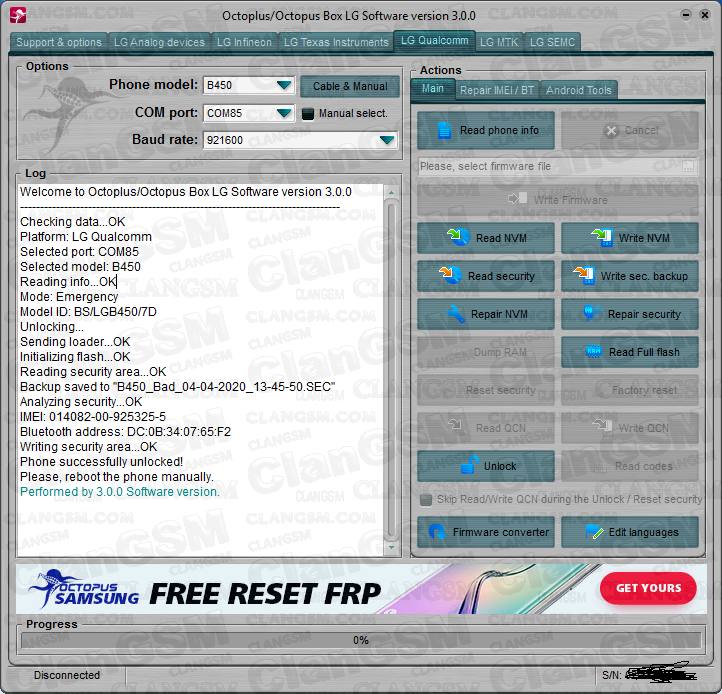This screenshot has height=694, width=722.
Task: Expand the Baud rate dropdown
Action: tap(387, 140)
